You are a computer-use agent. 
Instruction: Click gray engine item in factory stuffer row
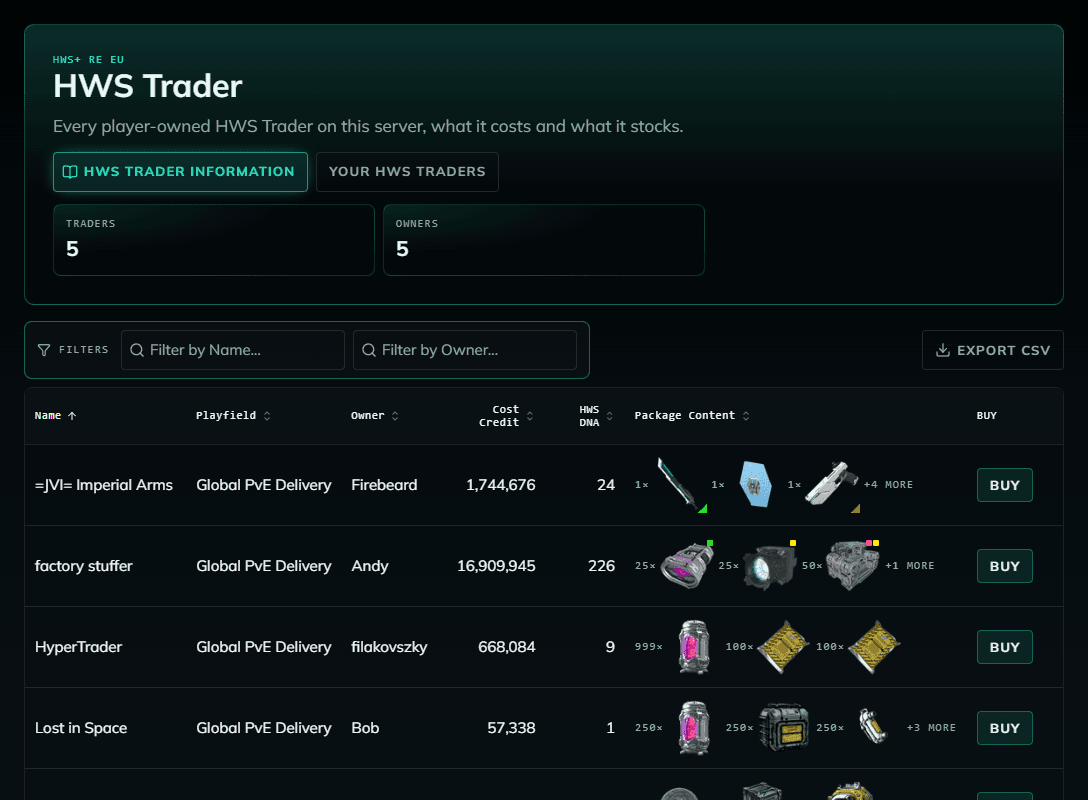pos(853,565)
